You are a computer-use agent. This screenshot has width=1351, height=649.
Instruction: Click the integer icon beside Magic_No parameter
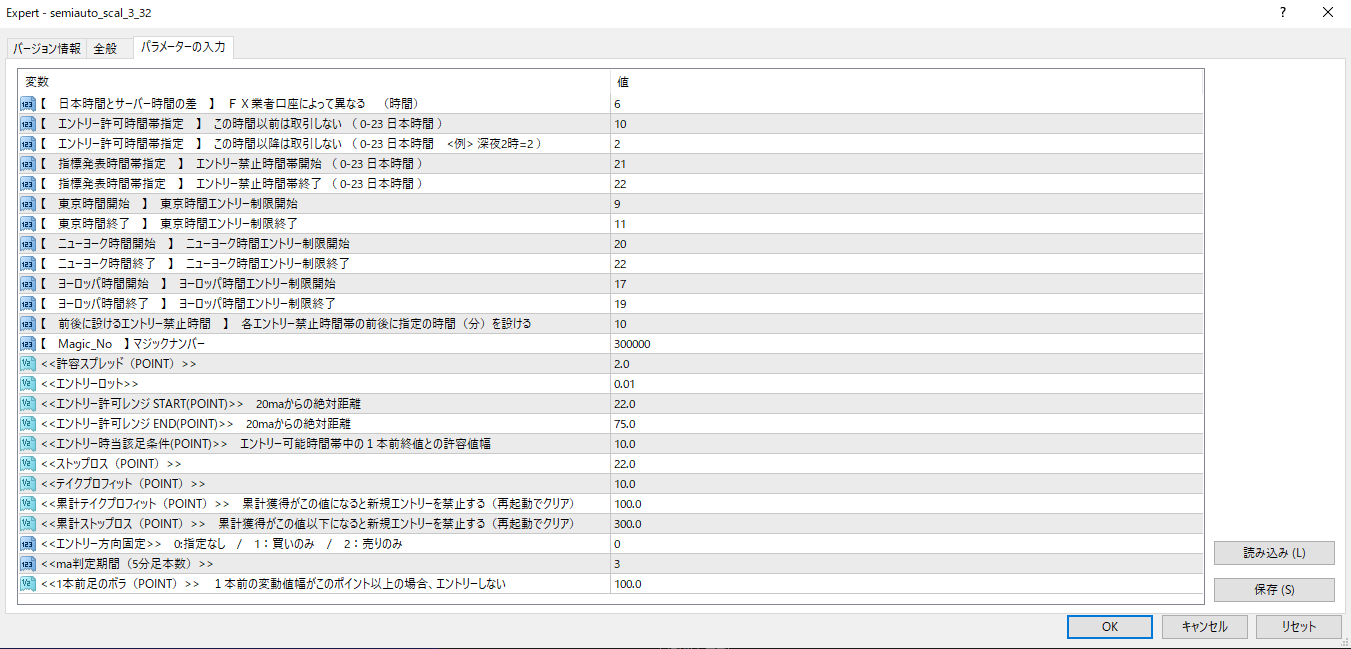pos(27,344)
